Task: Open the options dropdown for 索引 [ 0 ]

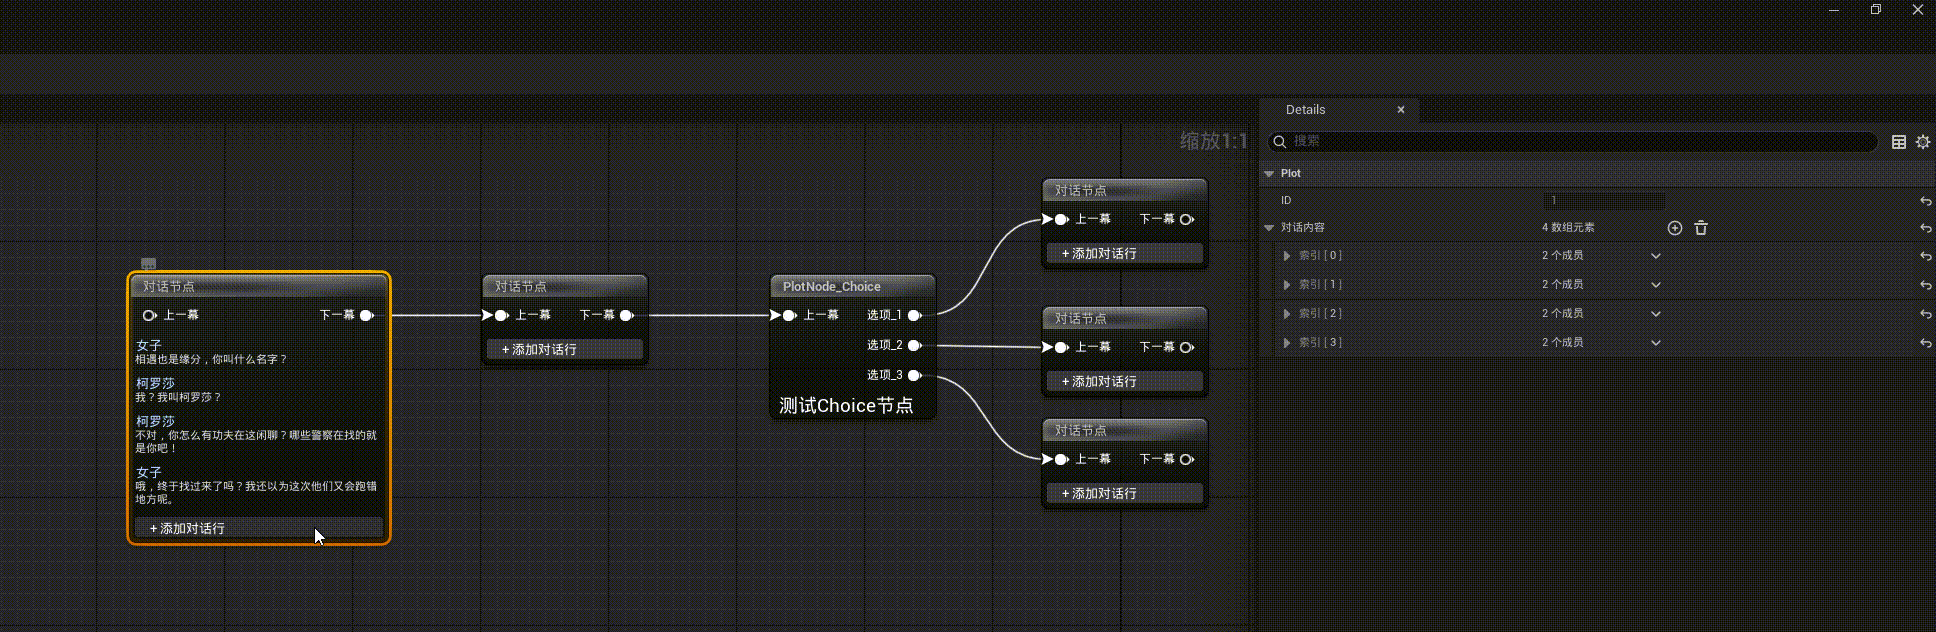Action: pos(1656,256)
